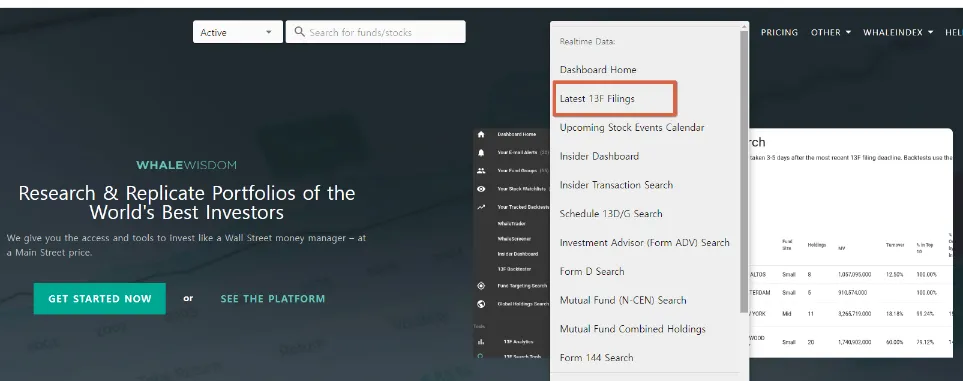The height and width of the screenshot is (381, 963).
Task: Open Upcoming Stock Events Calendar
Action: [632, 127]
